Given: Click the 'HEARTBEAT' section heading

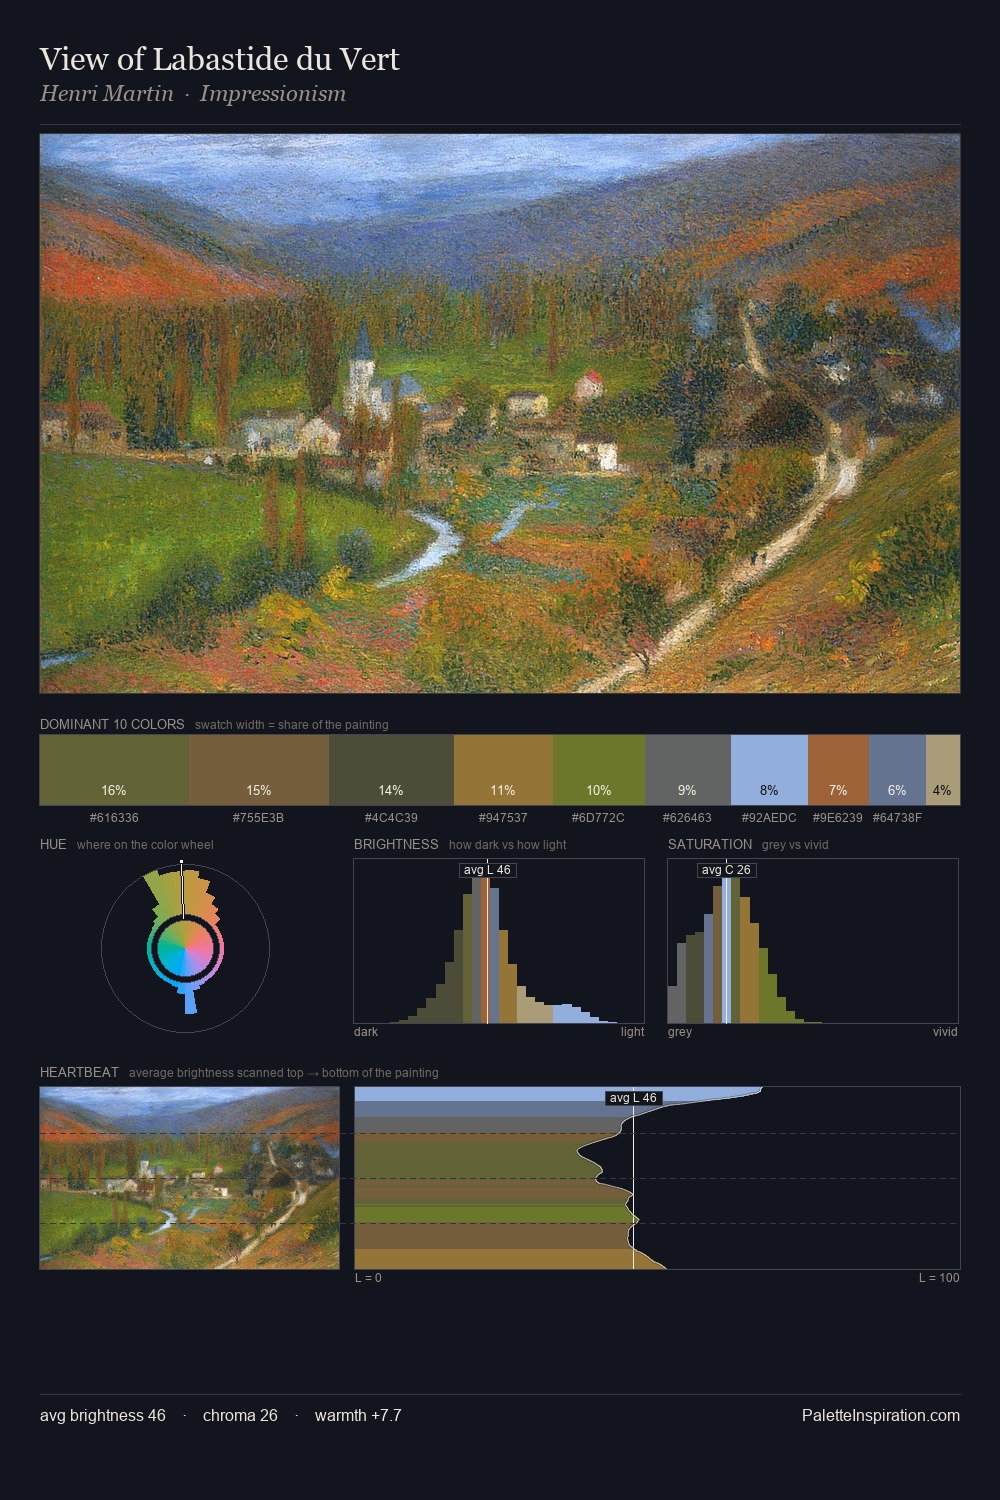Looking at the screenshot, I should pos(79,1072).
